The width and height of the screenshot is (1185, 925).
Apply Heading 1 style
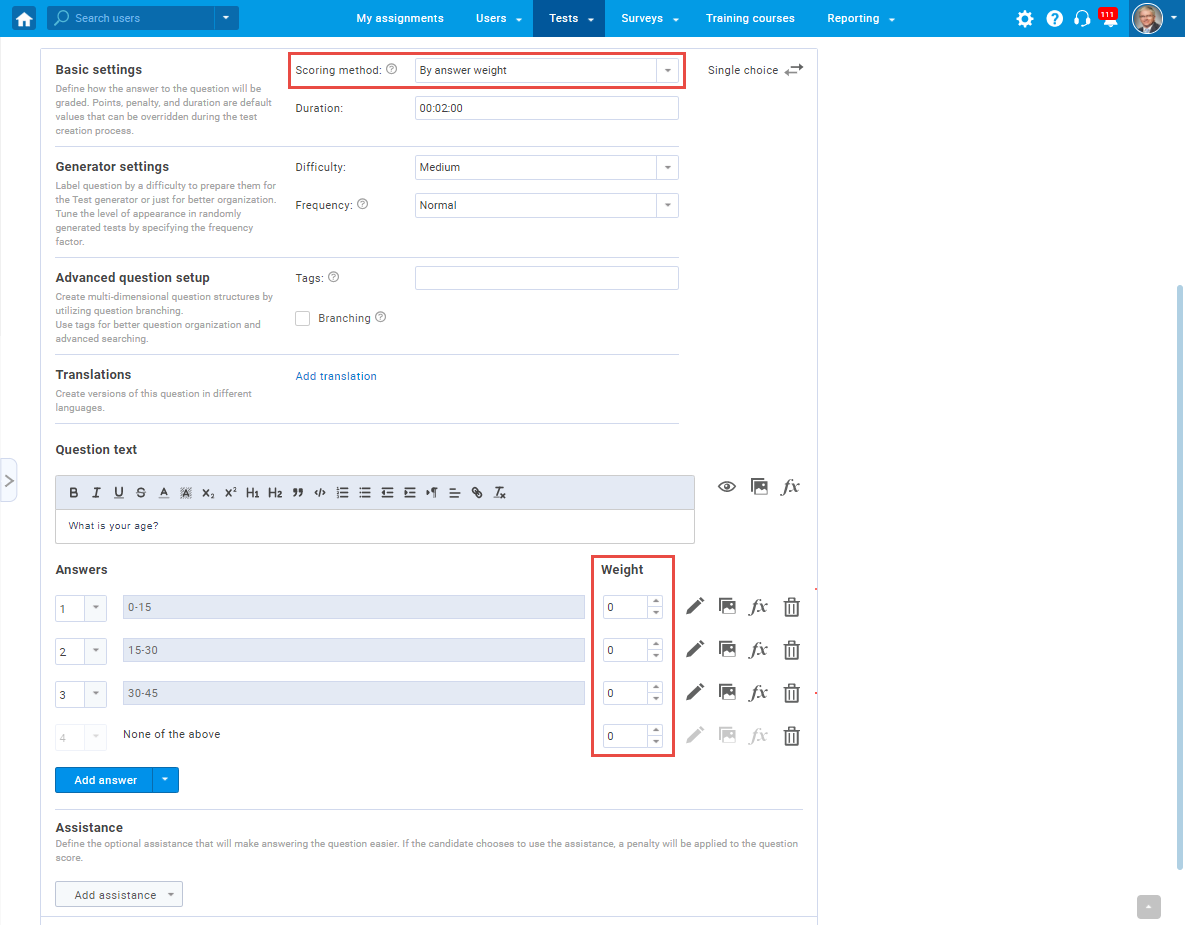[252, 493]
